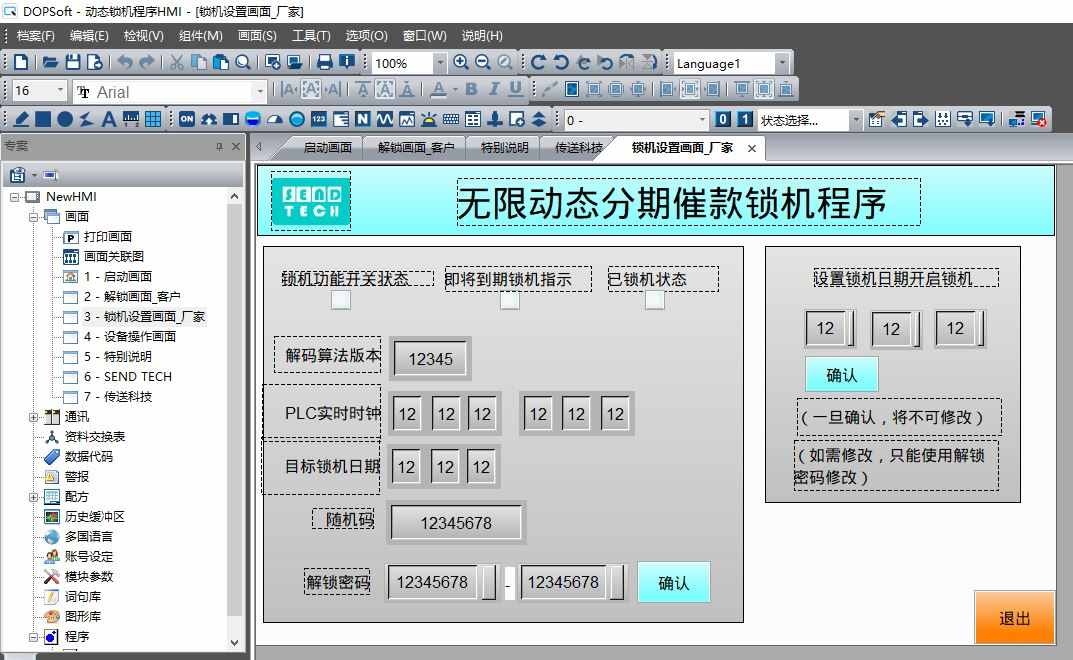
Task: Select '4 - 设备操作画面' in tree
Action: click(130, 337)
